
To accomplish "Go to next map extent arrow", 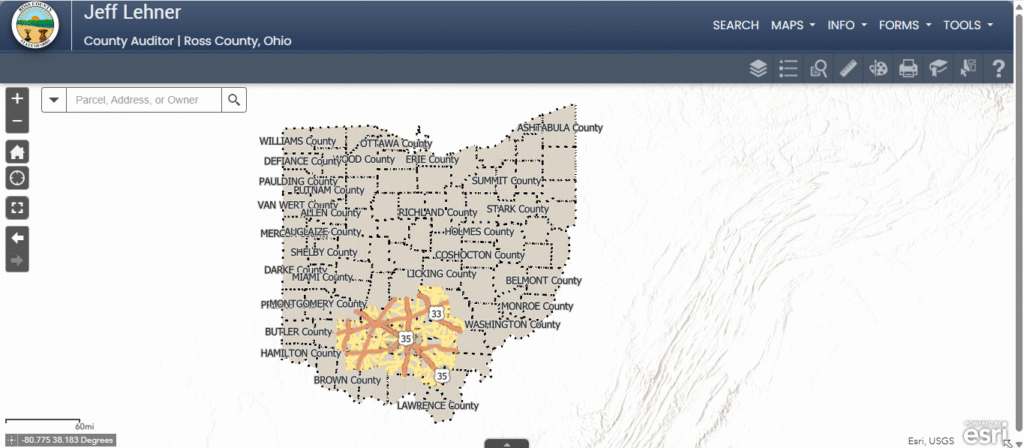I will [18, 261].
